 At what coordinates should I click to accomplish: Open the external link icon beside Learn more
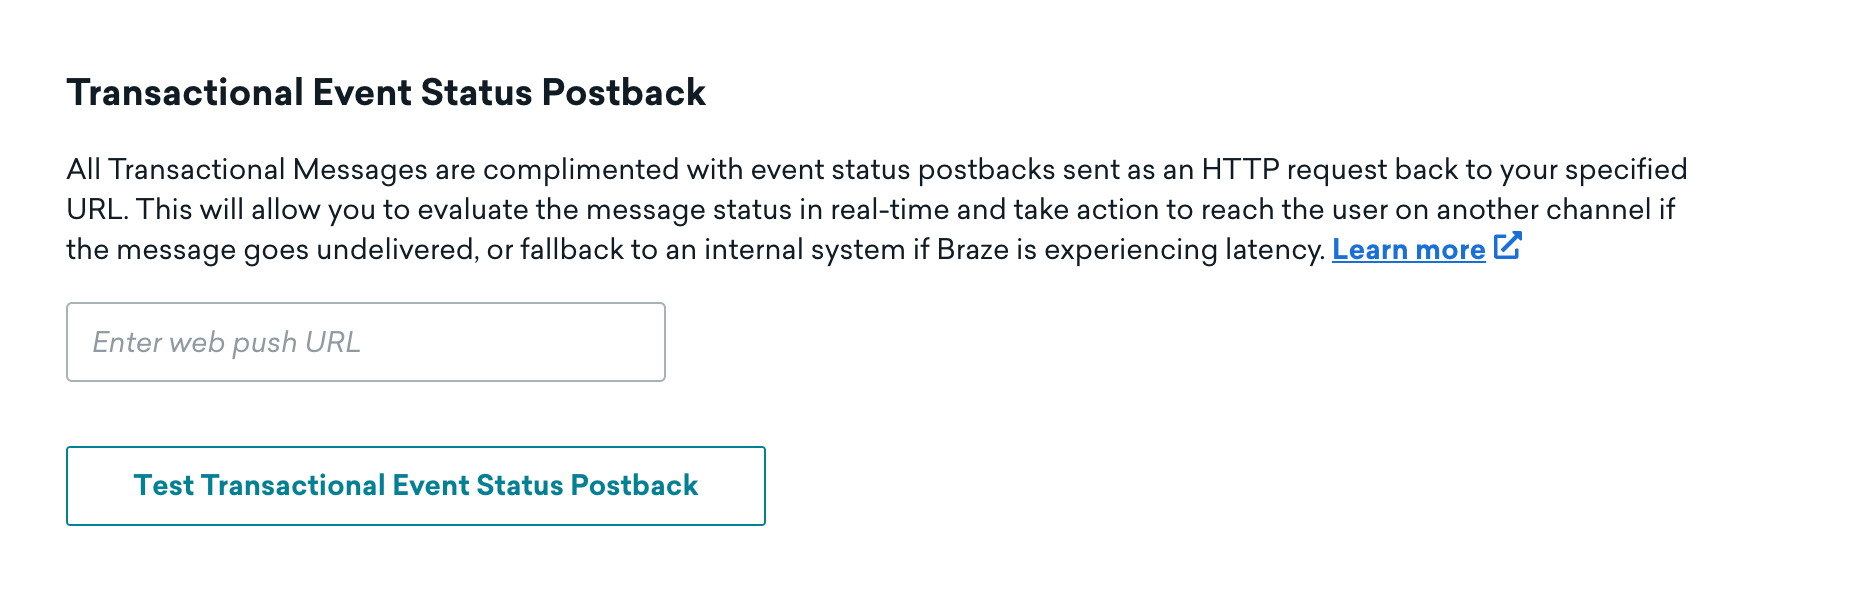(1507, 246)
